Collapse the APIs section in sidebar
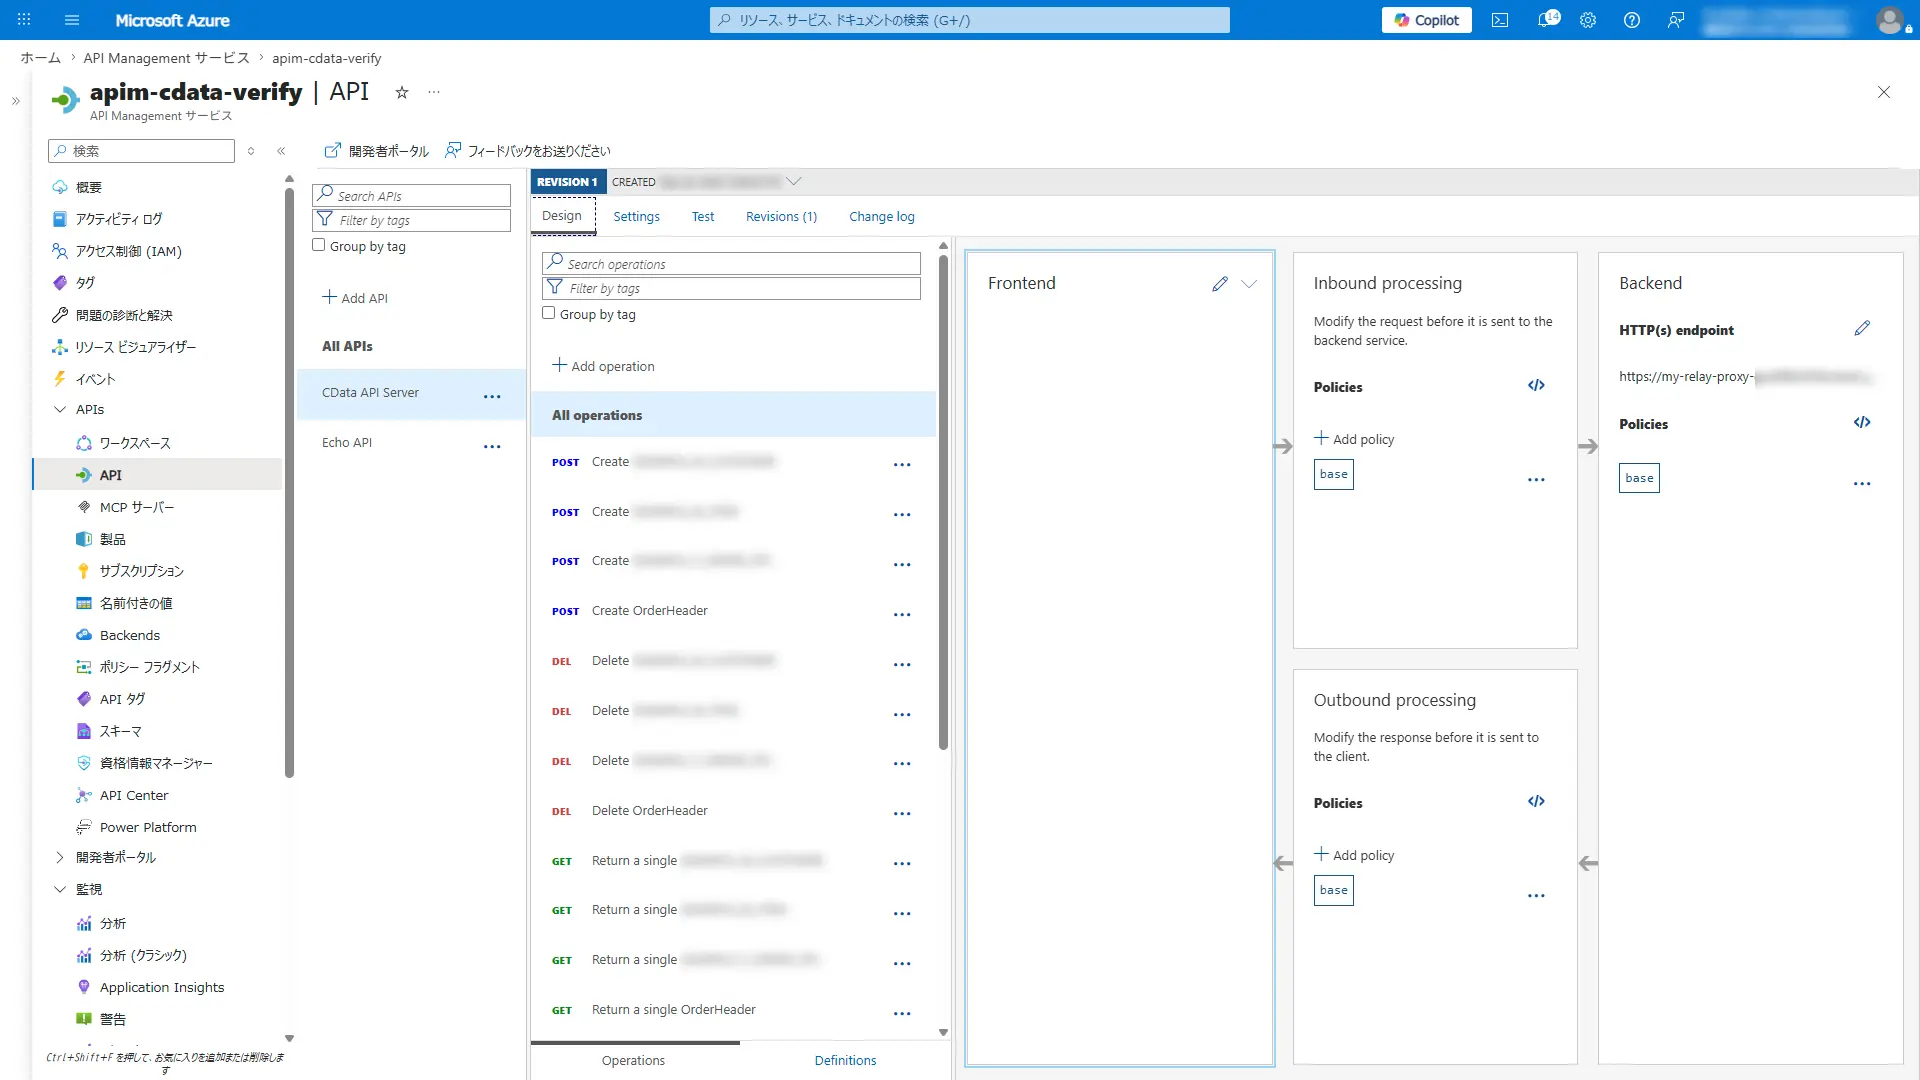This screenshot has height=1080, width=1920. pyautogui.click(x=60, y=409)
